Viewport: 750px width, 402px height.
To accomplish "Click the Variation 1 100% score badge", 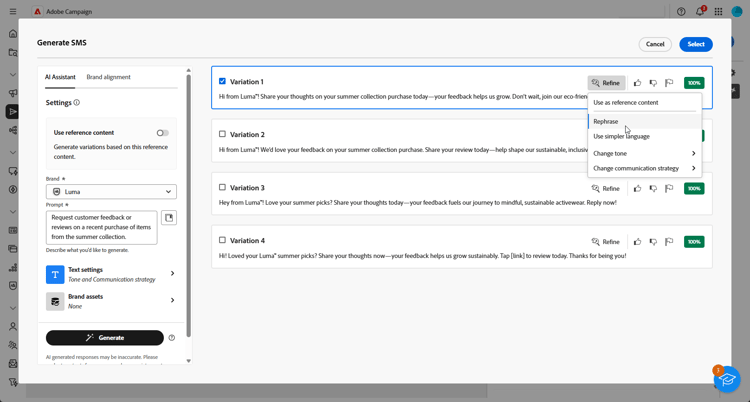I will (x=694, y=83).
